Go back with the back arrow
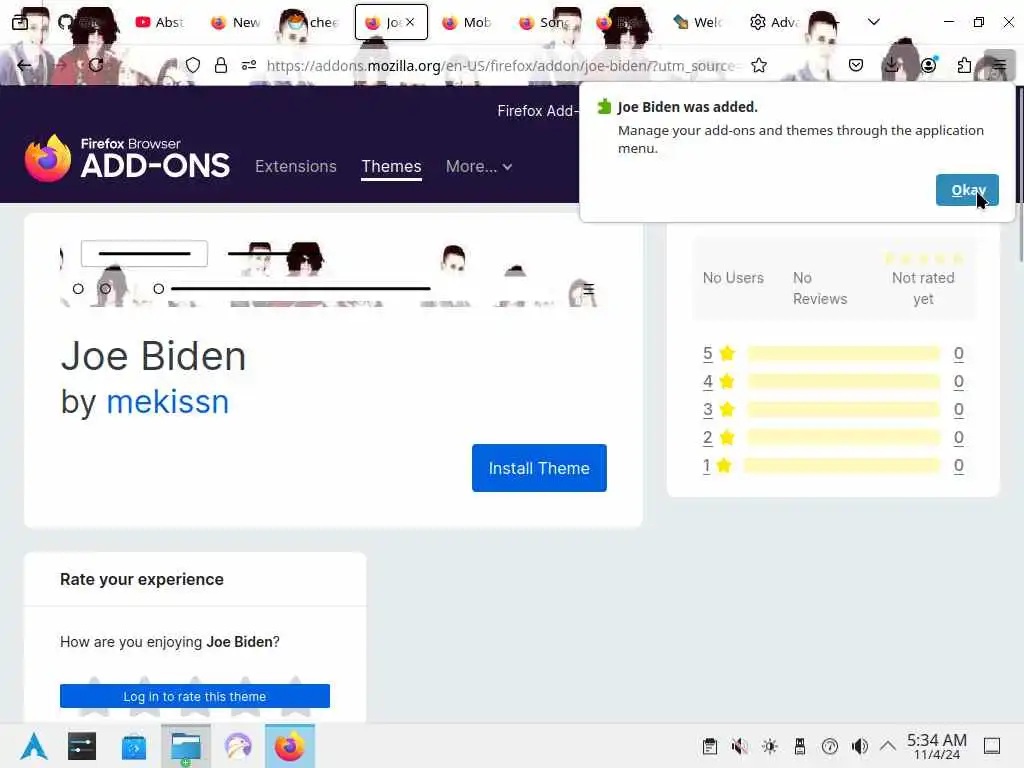 tap(24, 65)
